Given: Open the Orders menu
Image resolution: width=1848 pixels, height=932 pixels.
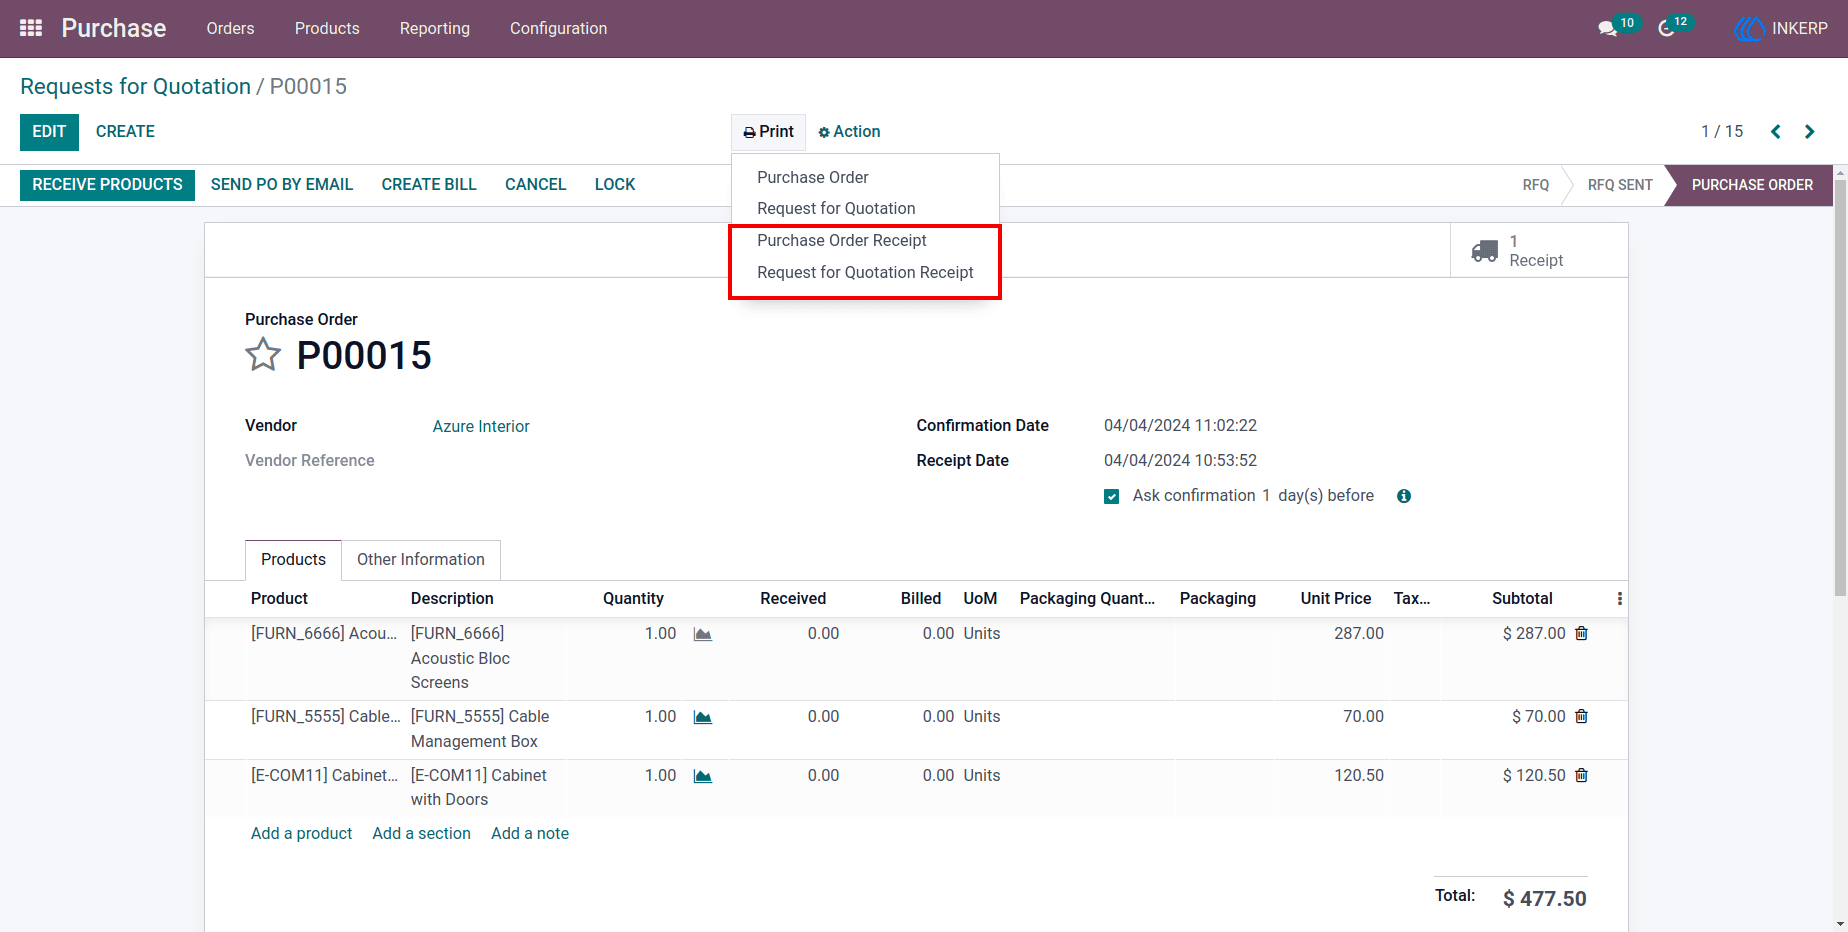Looking at the screenshot, I should coord(230,28).
